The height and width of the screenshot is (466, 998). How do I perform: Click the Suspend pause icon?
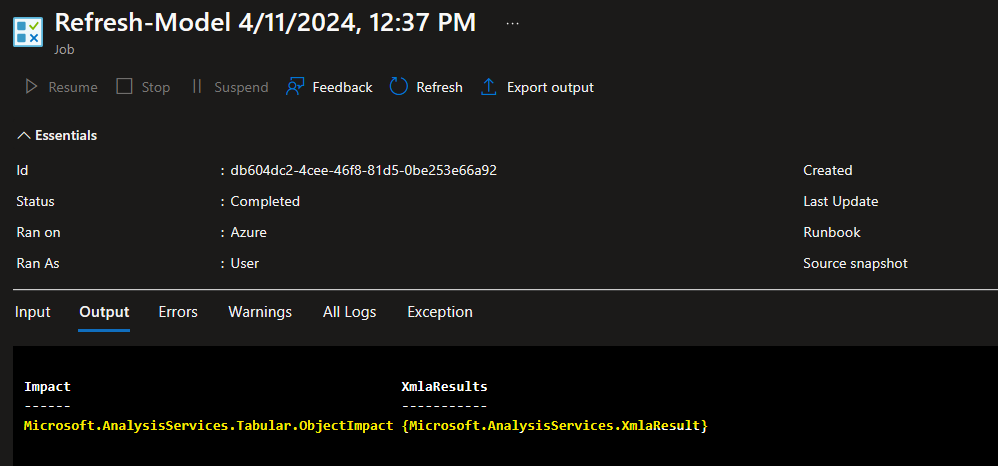(197, 87)
